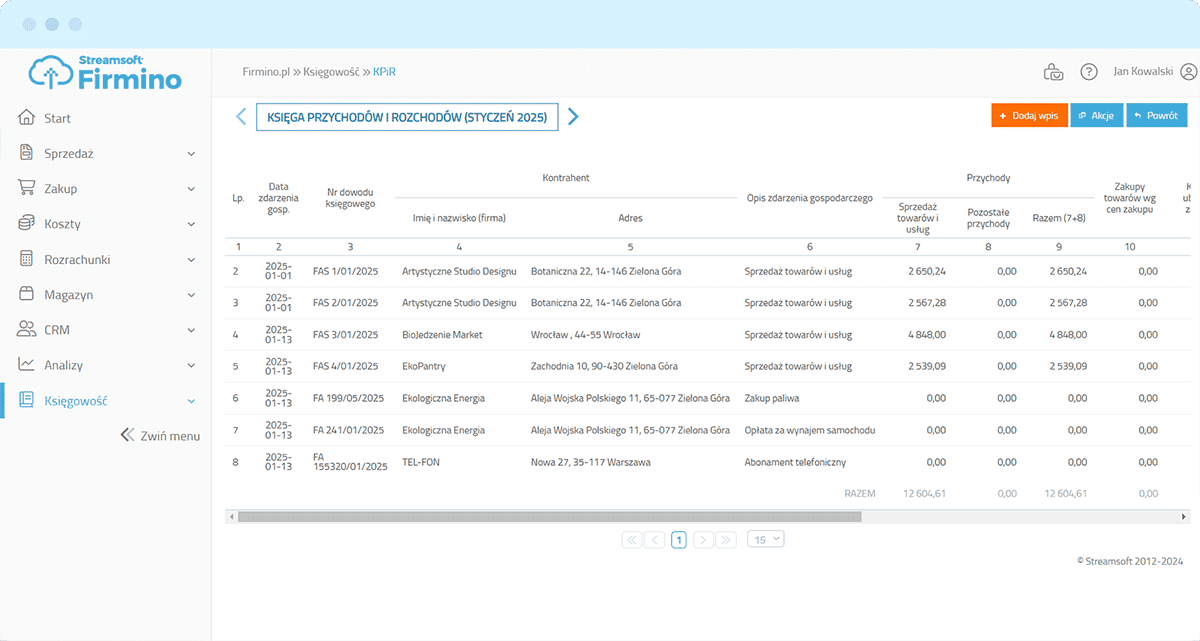Click the Nowa 27, 35-117 Warszawa address
Image resolution: width=1200 pixels, height=641 pixels.
pos(591,462)
